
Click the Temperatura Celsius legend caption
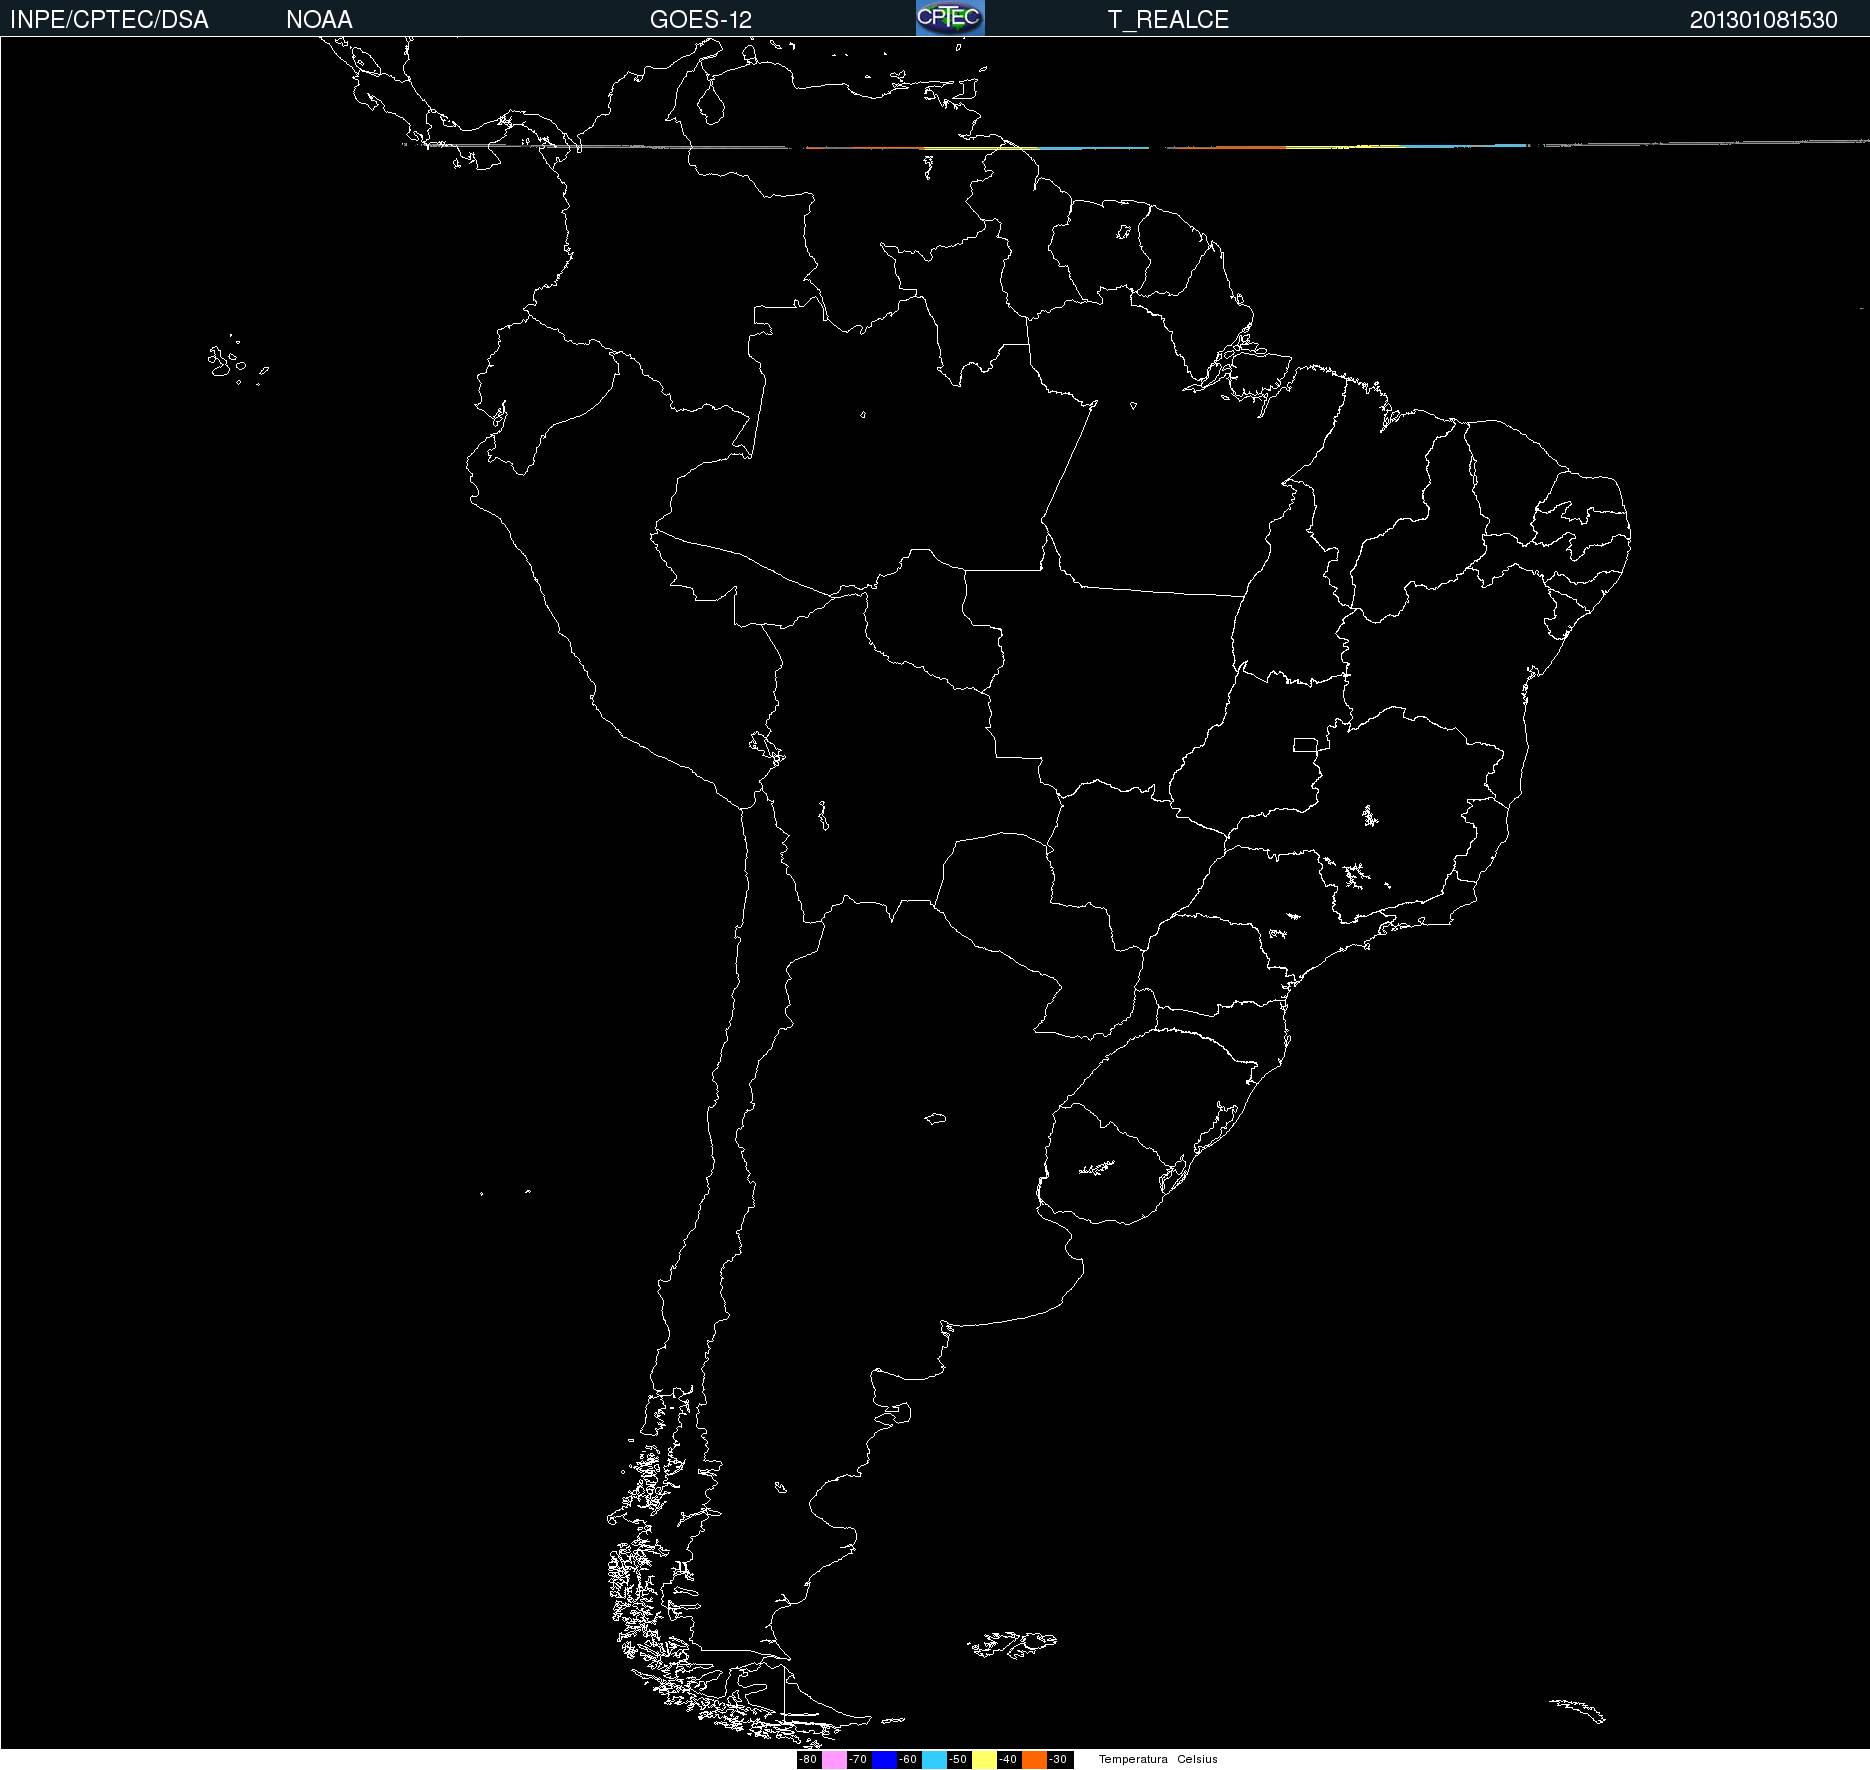1158,1759
